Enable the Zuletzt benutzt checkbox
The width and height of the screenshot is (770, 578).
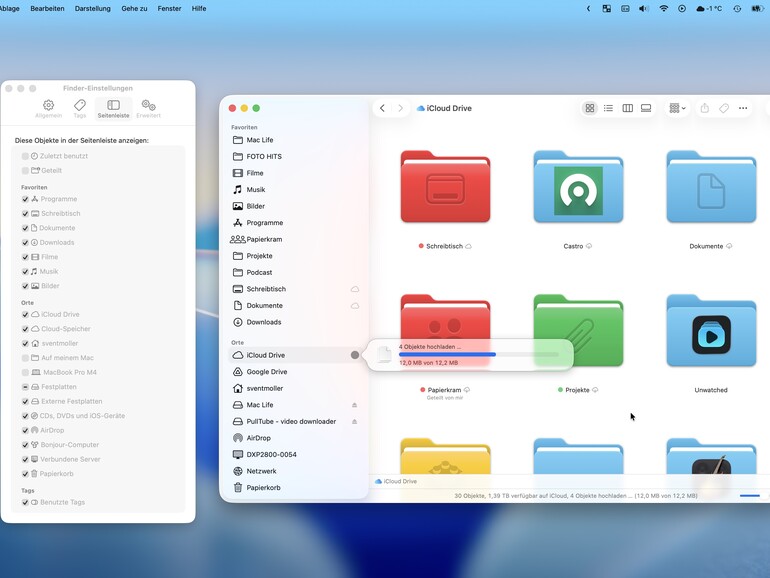25,156
